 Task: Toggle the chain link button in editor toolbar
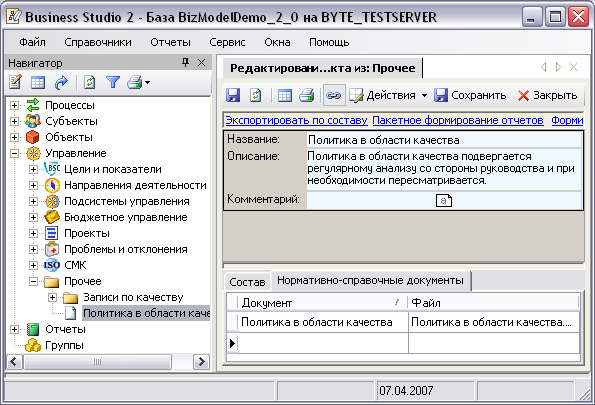click(x=334, y=95)
